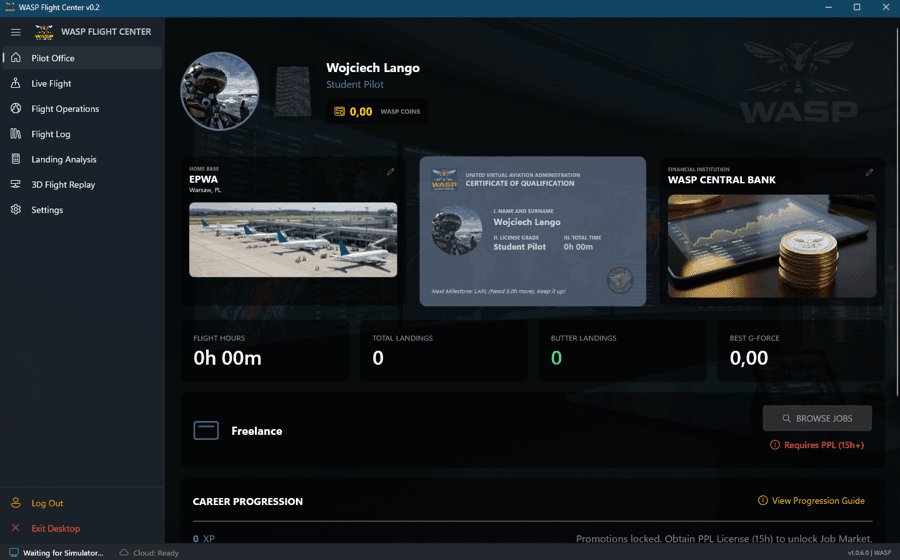The height and width of the screenshot is (560, 900).
Task: Open the Pilot Office page
Action: tap(82, 58)
